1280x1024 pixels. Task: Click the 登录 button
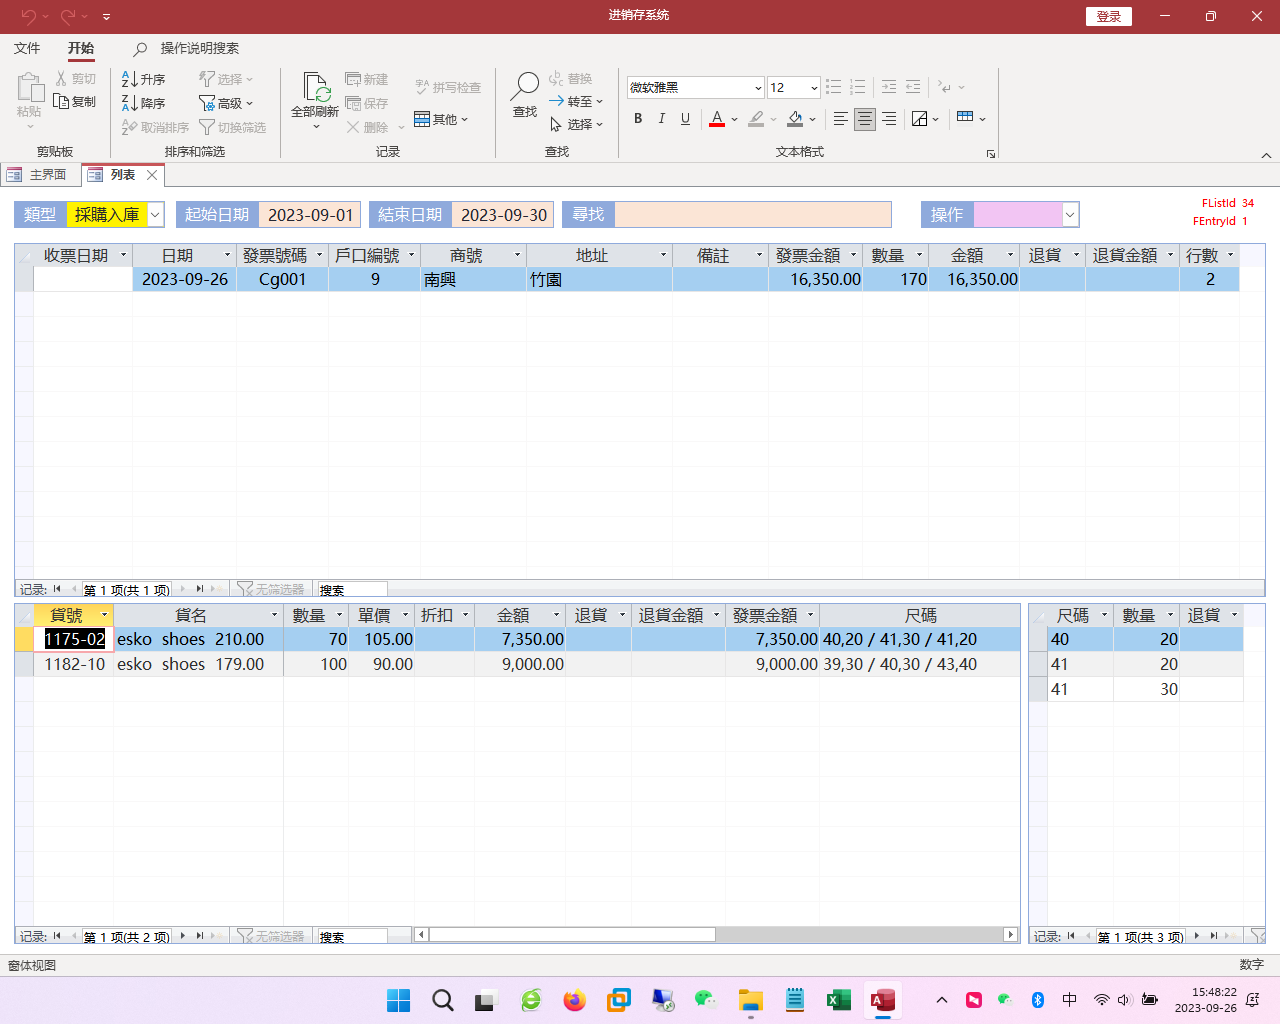pos(1108,16)
